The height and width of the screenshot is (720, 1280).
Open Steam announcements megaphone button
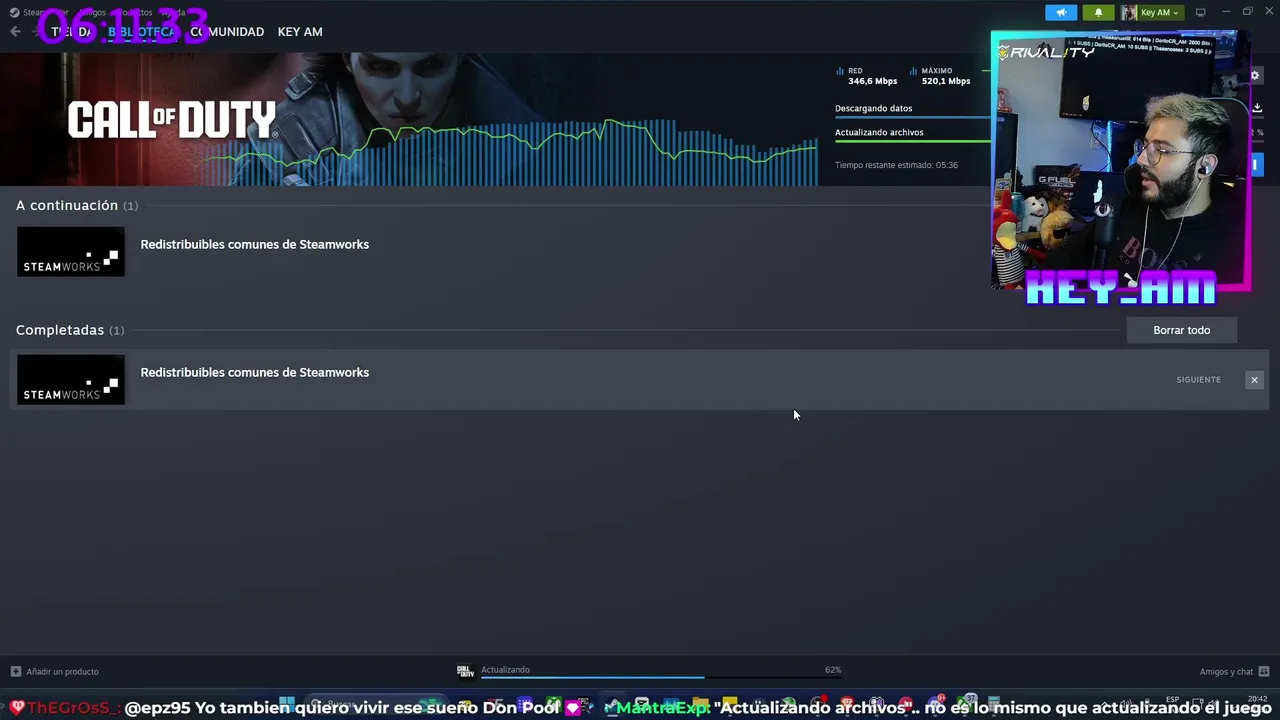click(1061, 12)
